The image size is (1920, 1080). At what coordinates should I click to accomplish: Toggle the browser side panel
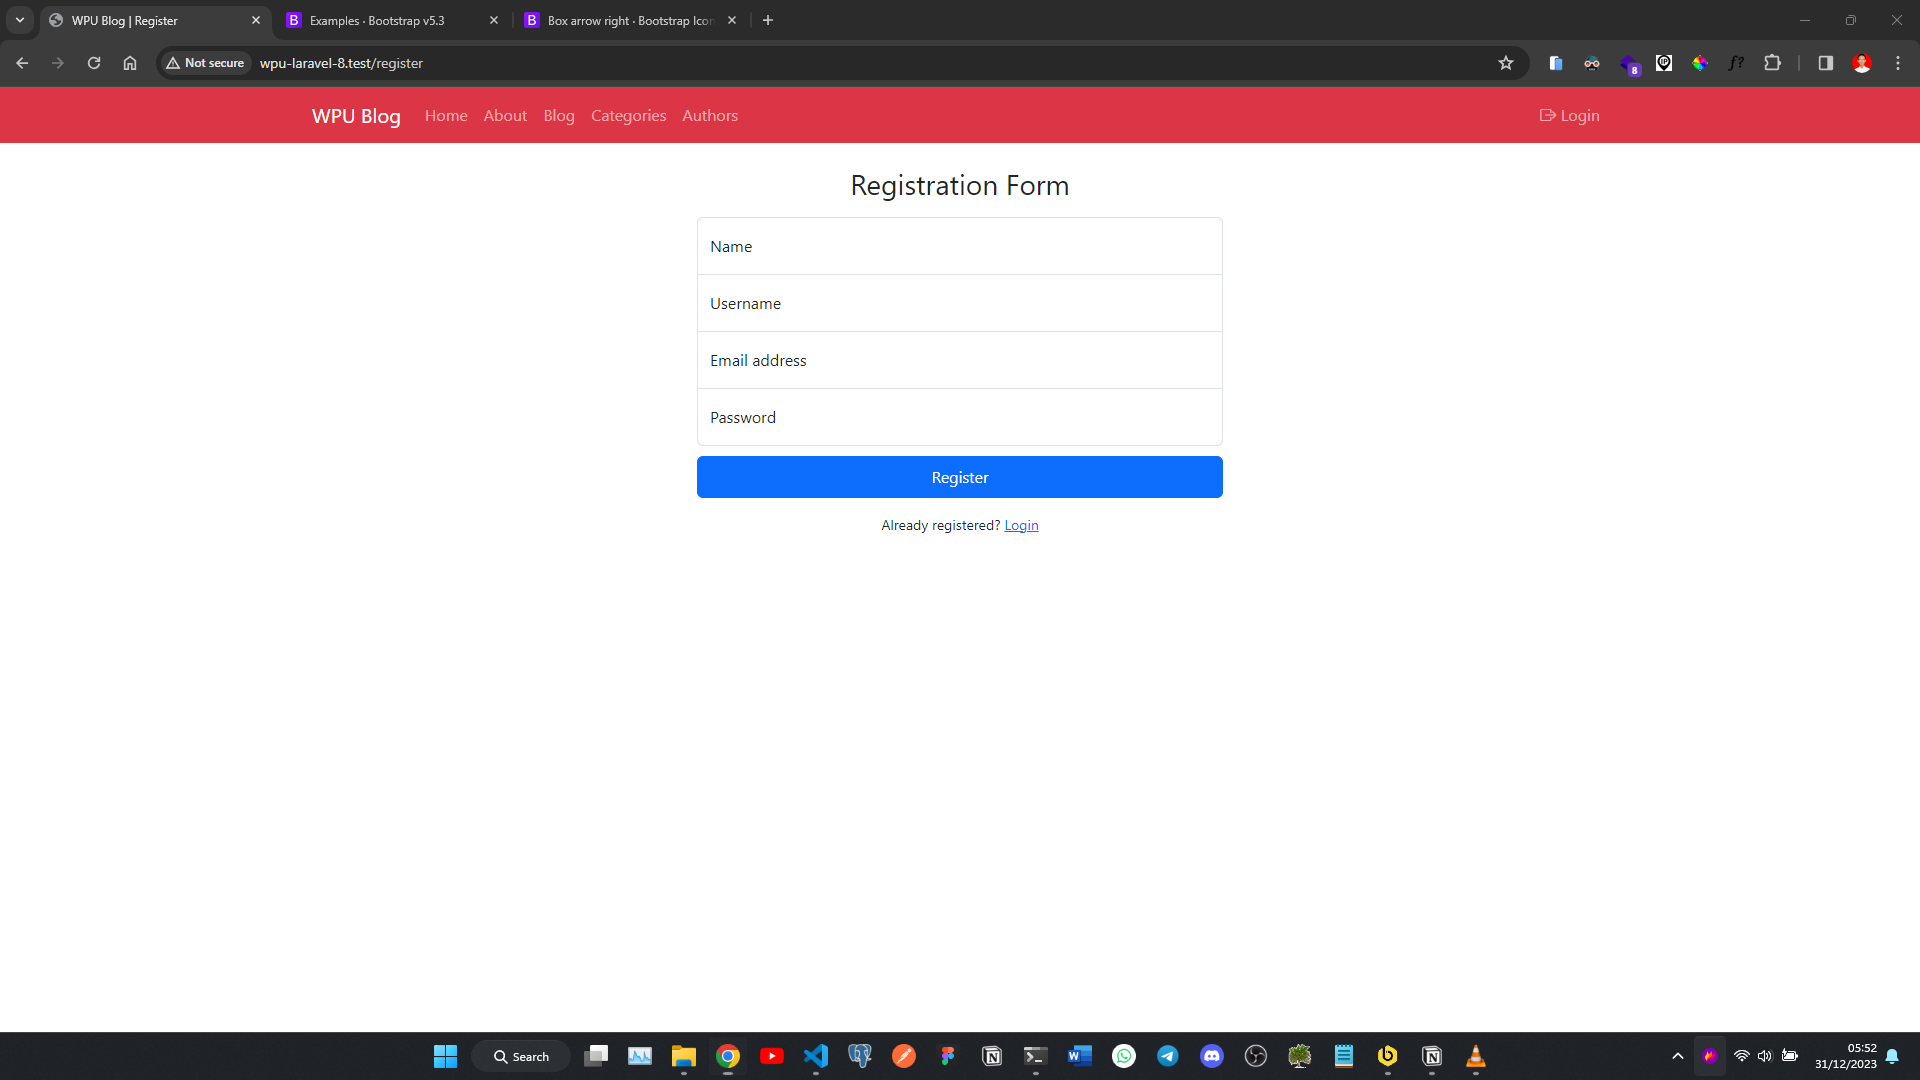[1824, 62]
